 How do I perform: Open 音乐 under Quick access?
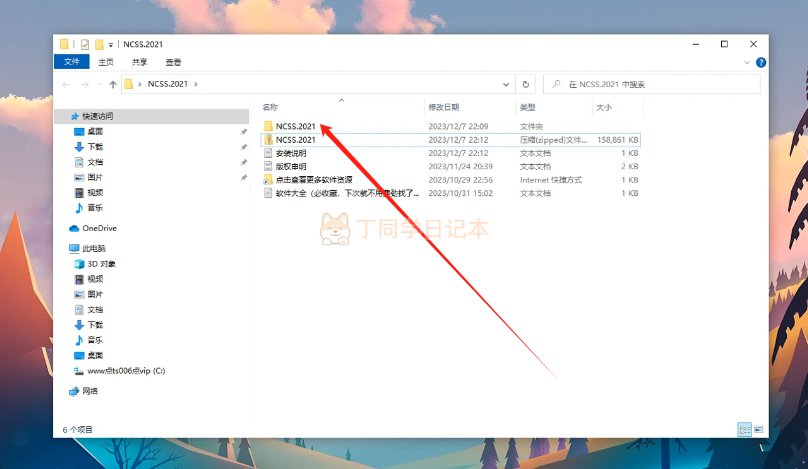(95, 208)
